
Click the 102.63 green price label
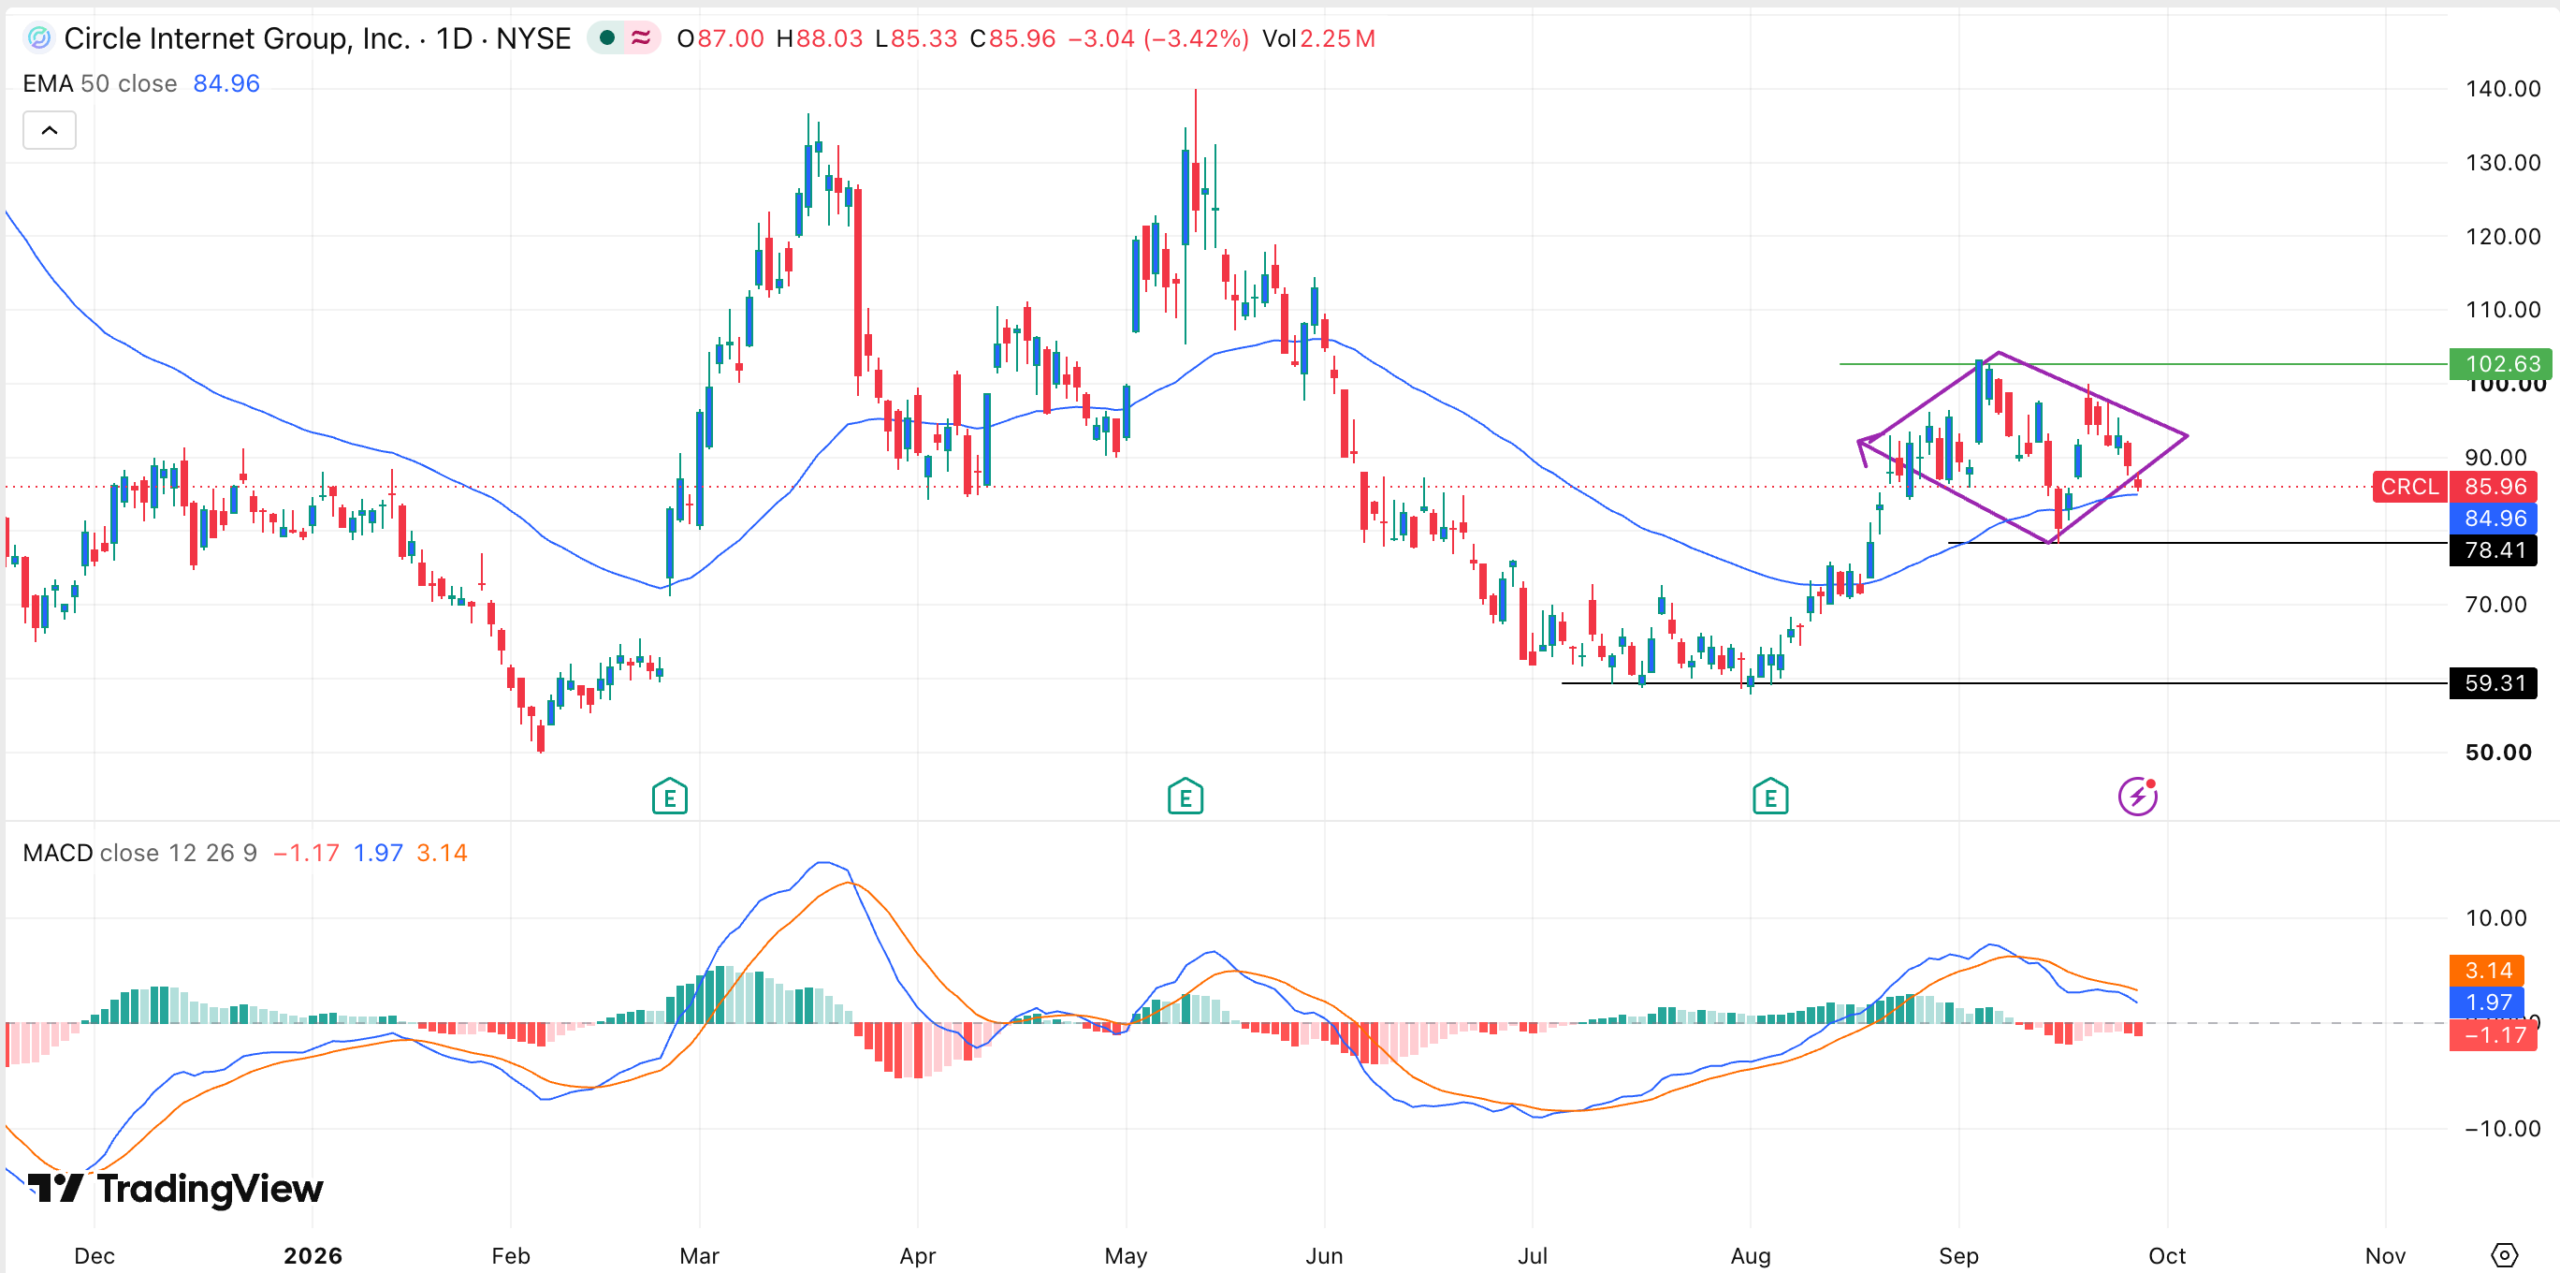tap(2501, 364)
